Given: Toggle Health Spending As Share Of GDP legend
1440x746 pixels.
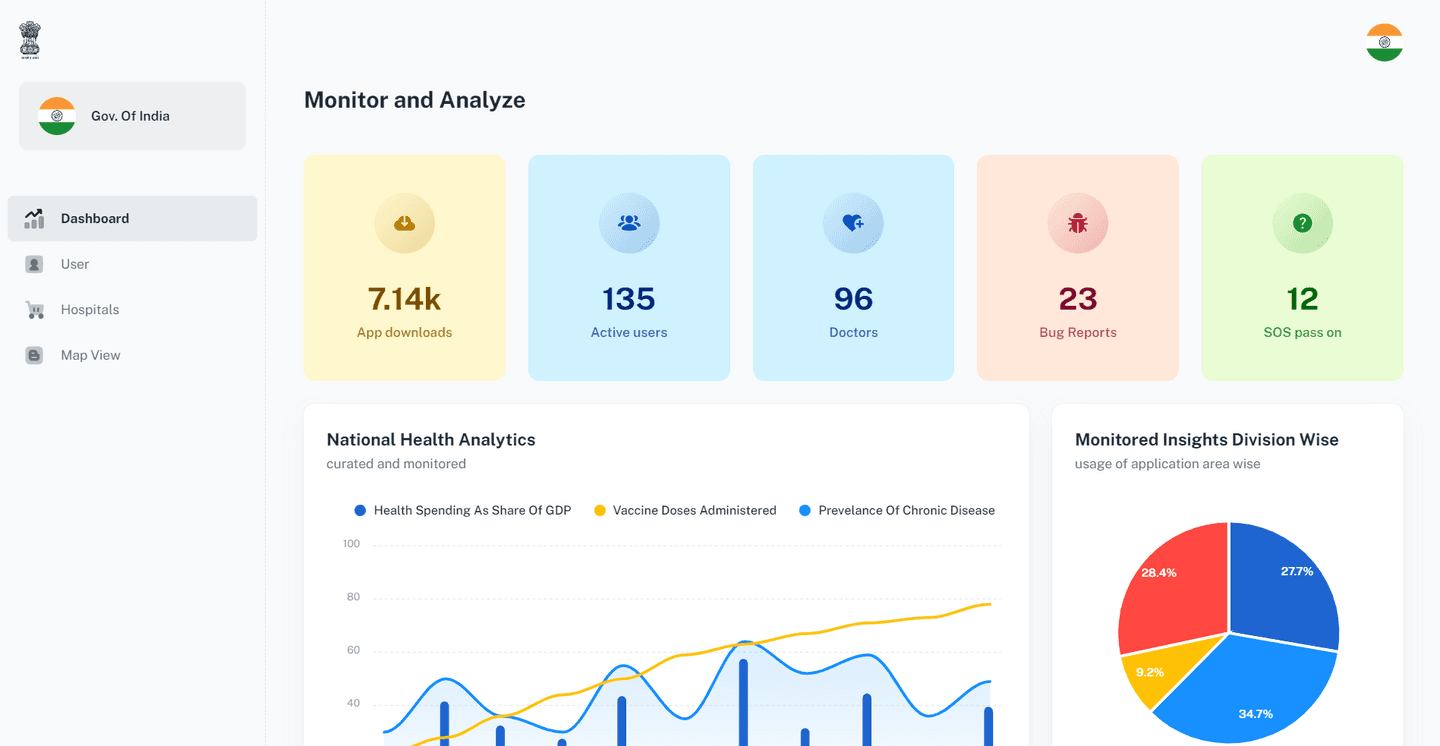Looking at the screenshot, I should click(x=463, y=510).
